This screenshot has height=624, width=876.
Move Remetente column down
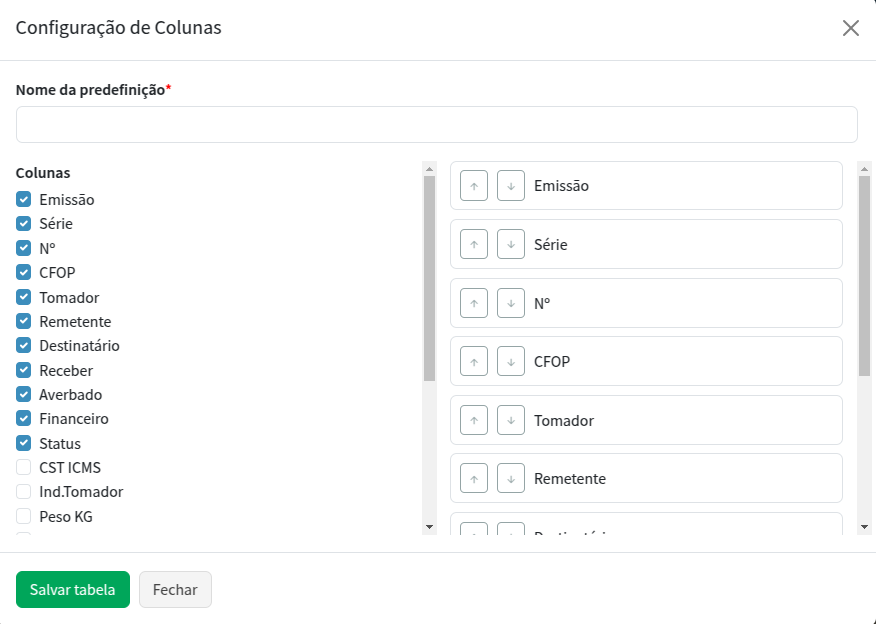click(x=511, y=478)
